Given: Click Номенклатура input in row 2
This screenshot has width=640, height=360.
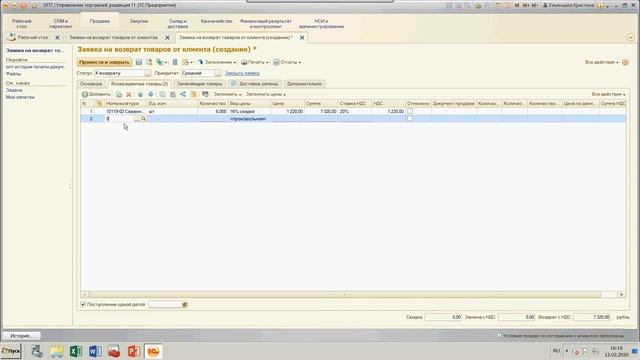Looking at the screenshot, I should pyautogui.click(x=120, y=118).
